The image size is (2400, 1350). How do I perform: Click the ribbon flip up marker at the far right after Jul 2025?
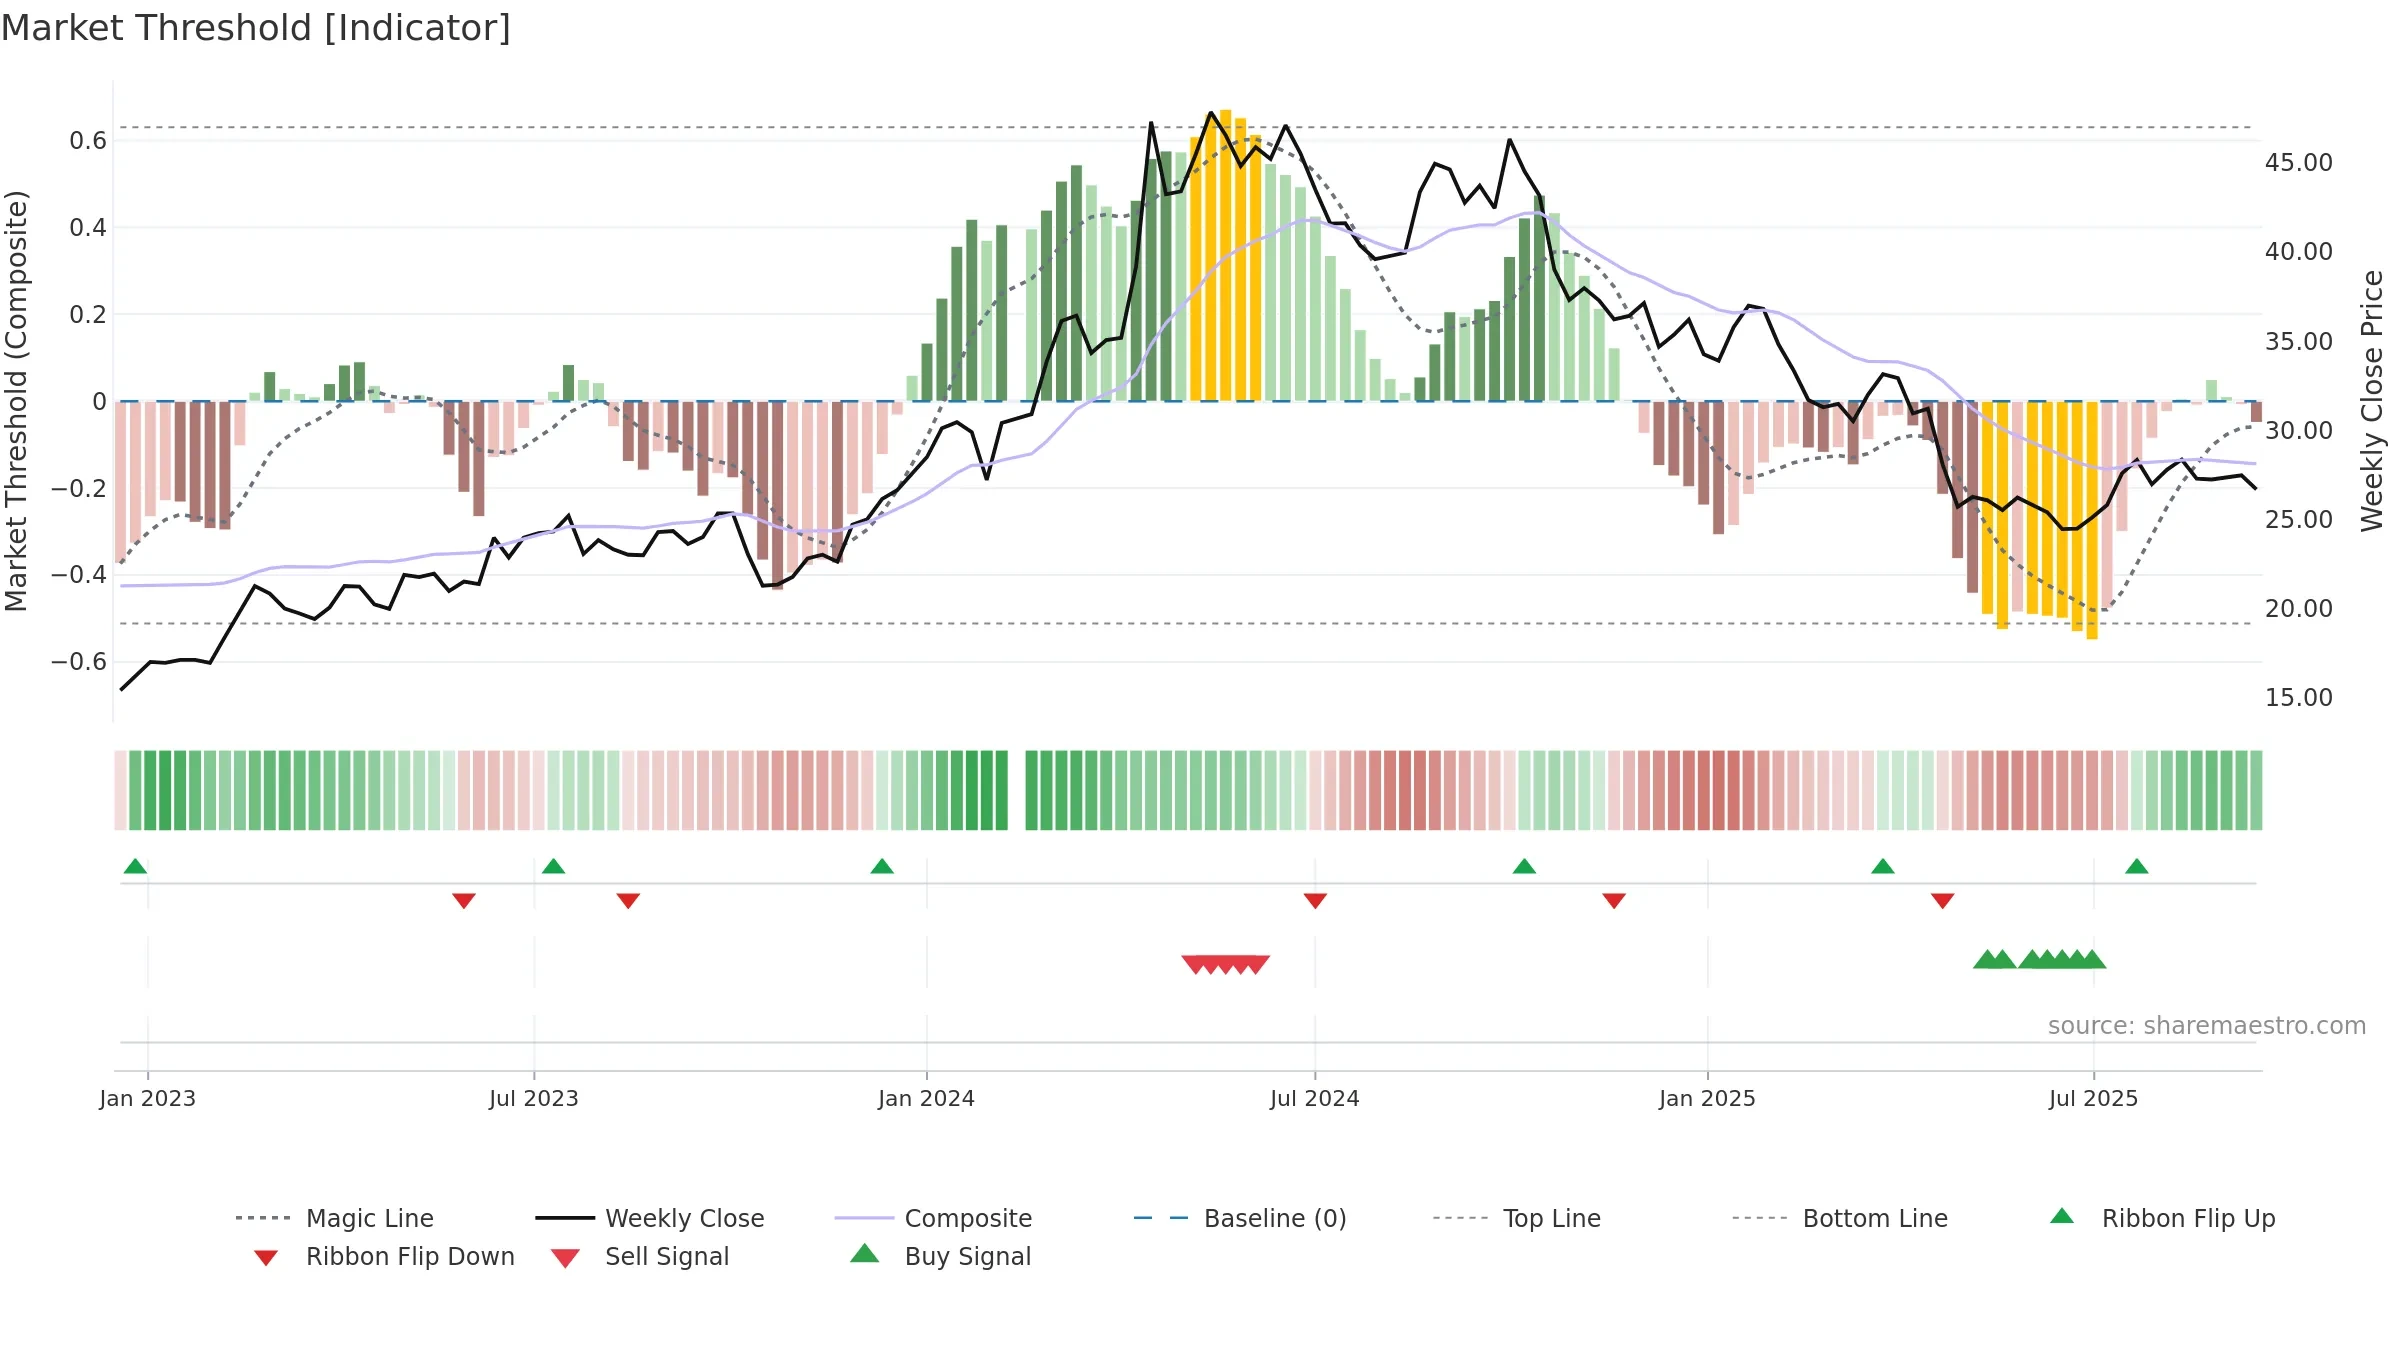2137,866
